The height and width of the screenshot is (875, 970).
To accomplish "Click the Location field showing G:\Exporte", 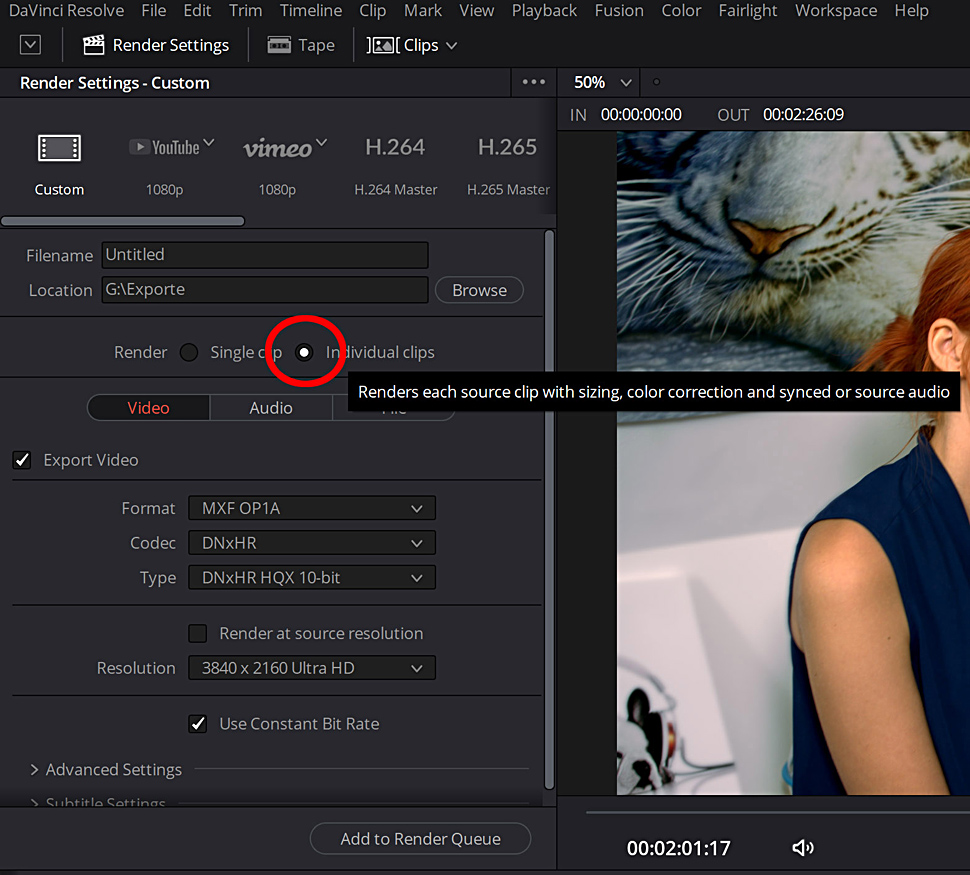I will coord(265,290).
